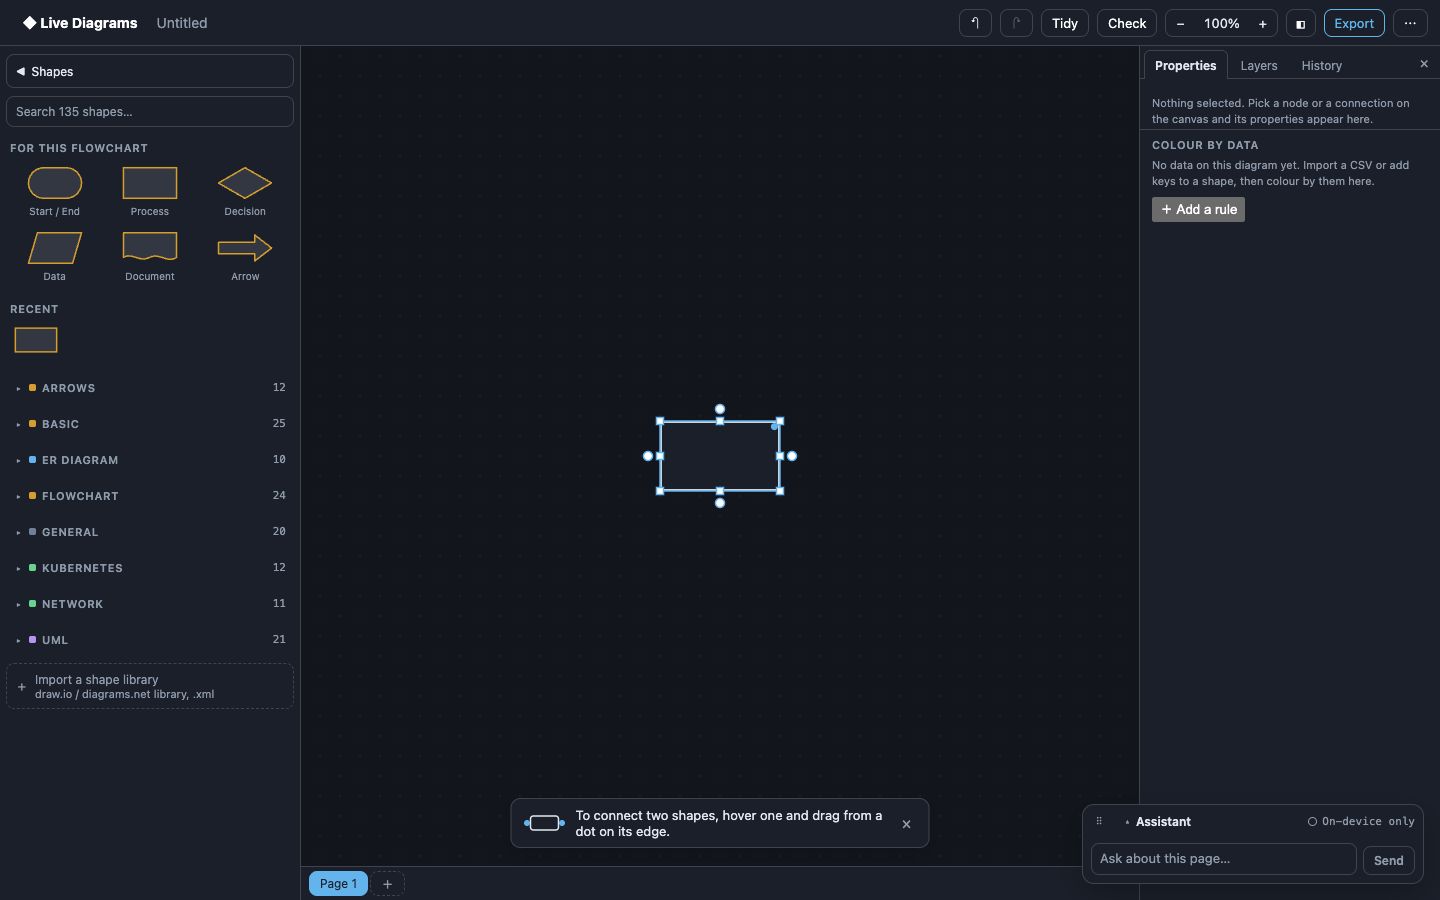Expand the Kubernetes shape category

point(150,568)
